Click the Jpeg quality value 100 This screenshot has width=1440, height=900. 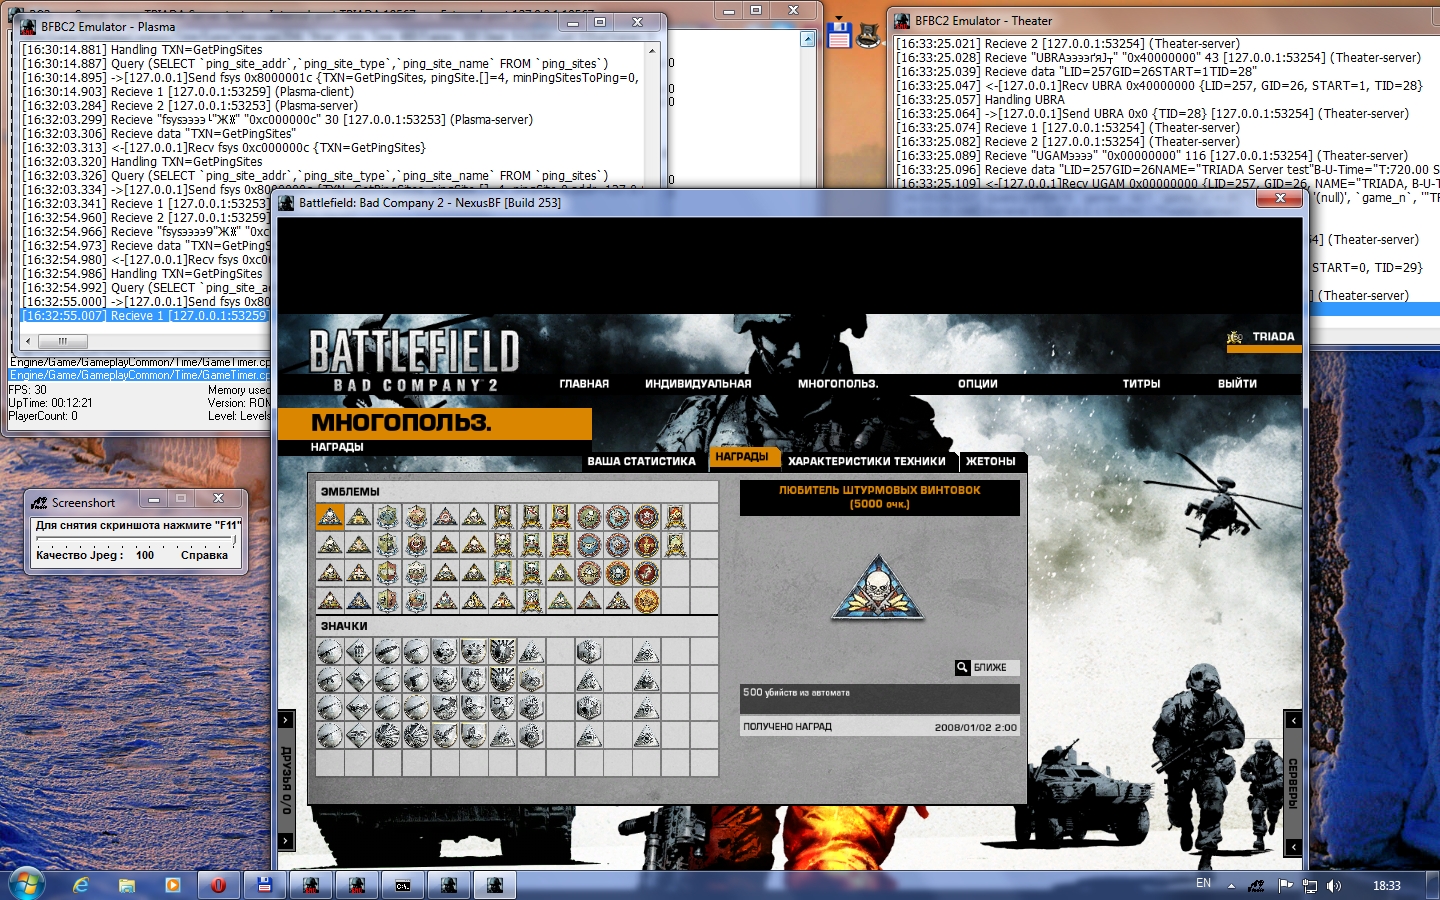pyautogui.click(x=145, y=555)
